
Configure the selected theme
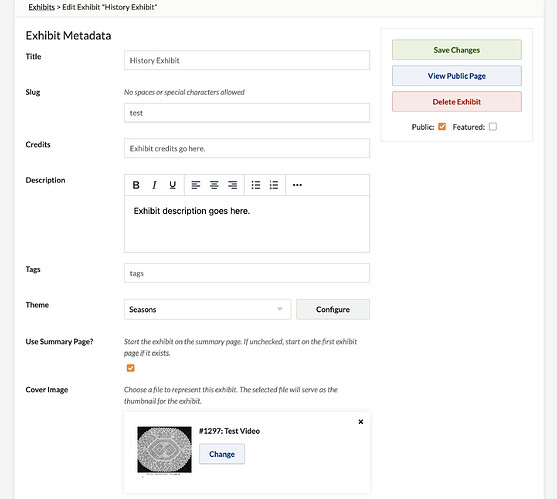(x=333, y=309)
